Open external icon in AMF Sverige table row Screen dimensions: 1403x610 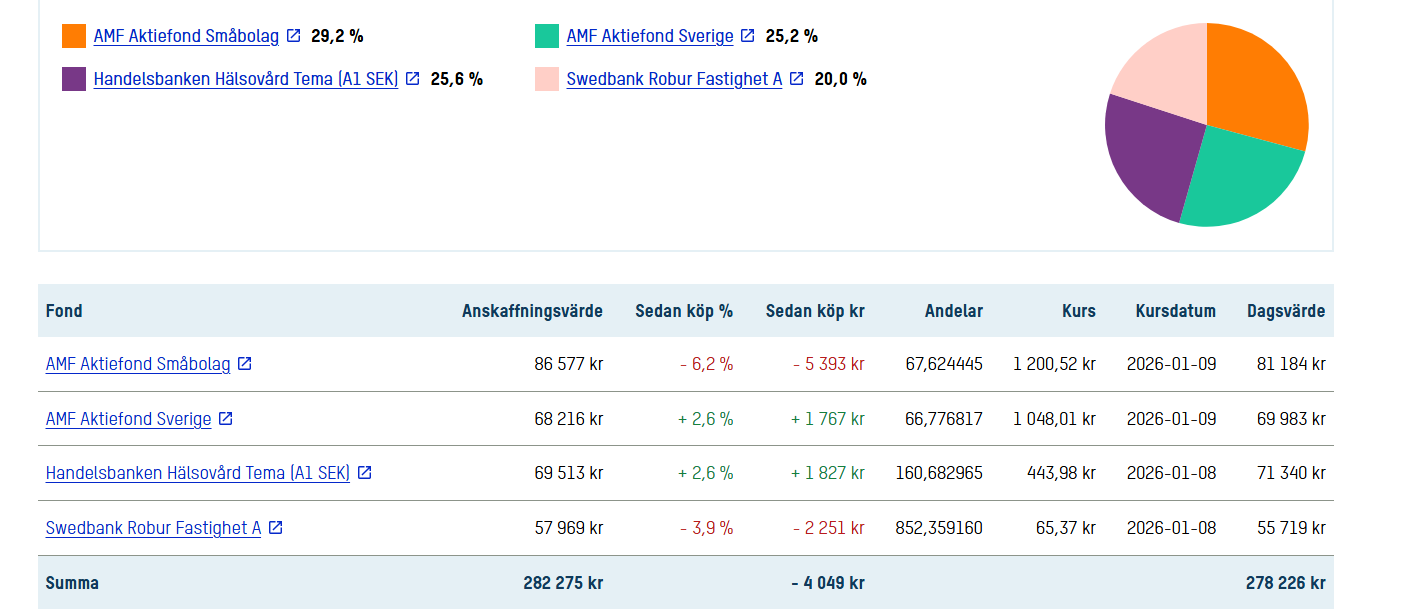[225, 418]
